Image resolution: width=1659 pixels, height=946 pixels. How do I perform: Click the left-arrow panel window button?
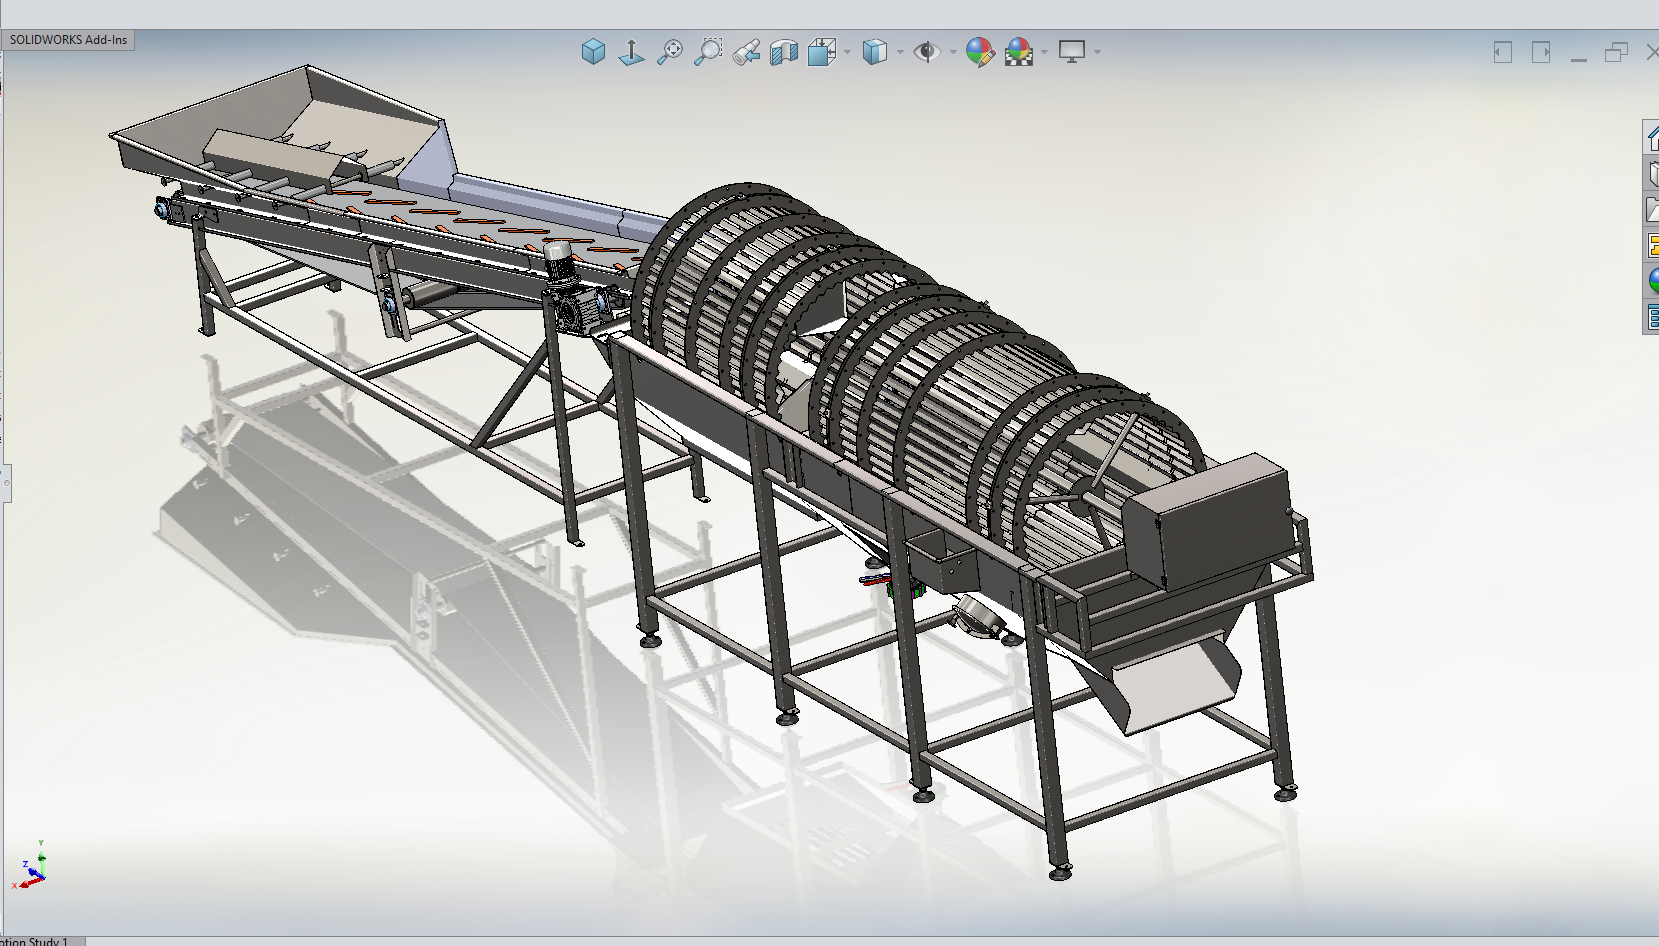coord(1502,52)
